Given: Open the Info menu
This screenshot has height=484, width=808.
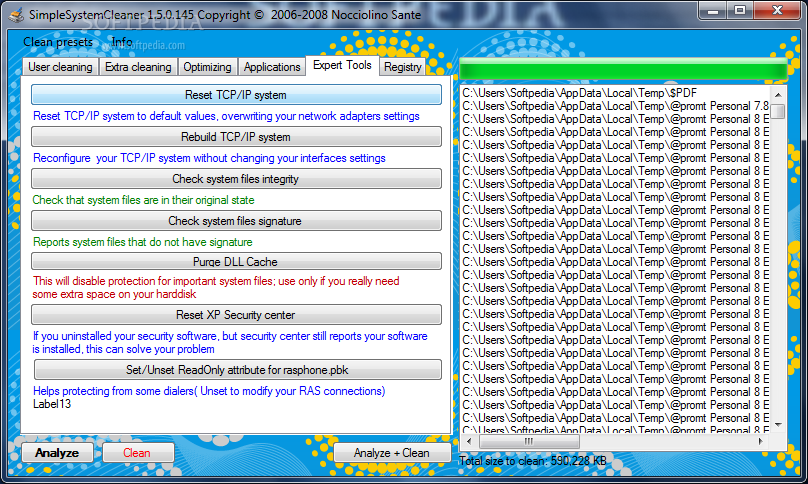Looking at the screenshot, I should click(122, 41).
